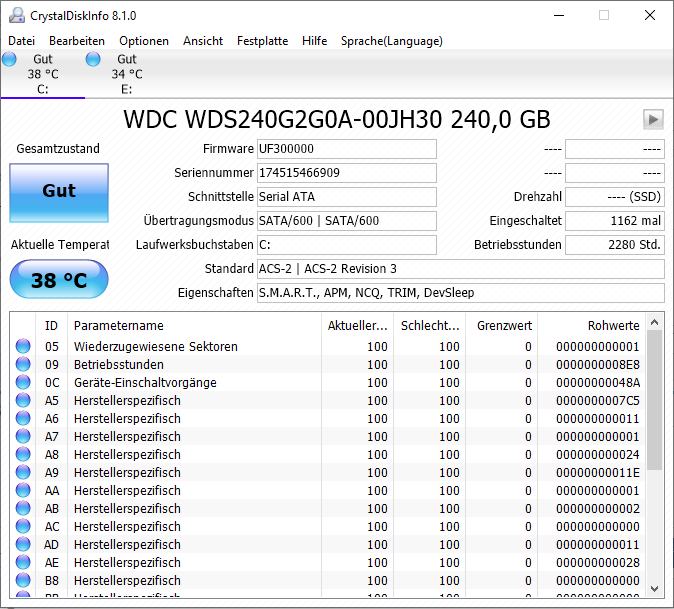Viewport: 674px width, 609px height.
Task: Click the blue Gut health status button
Action: 59,193
